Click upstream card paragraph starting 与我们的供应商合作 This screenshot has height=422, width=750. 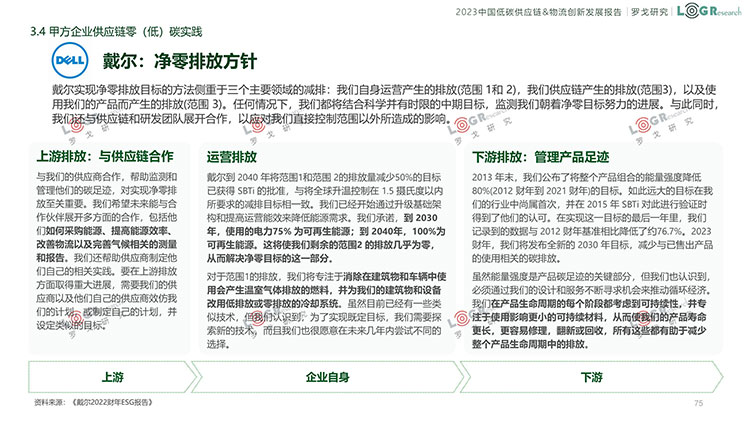107,251
